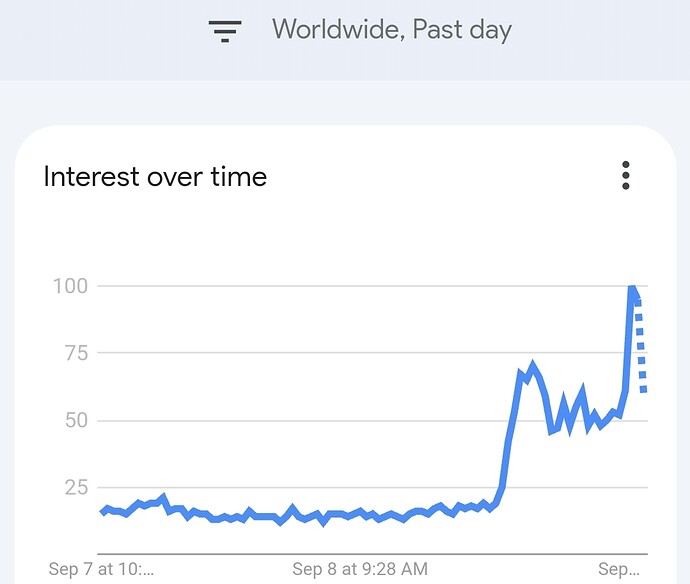Screen dimensions: 690x584
Task: Select the Interest over time heading
Action: [155, 176]
